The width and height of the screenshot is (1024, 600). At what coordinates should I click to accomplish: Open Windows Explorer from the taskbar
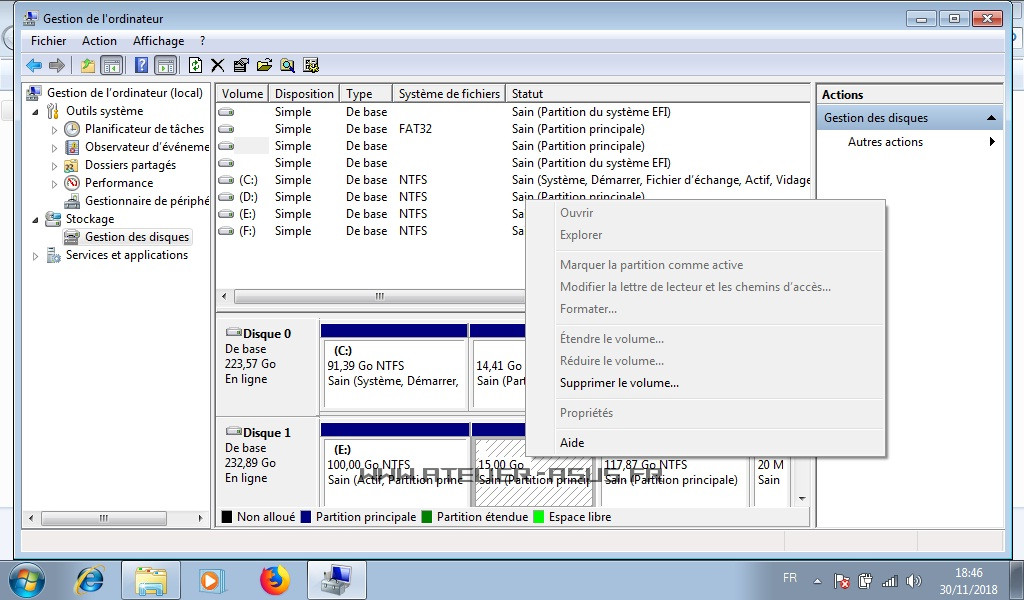[151, 580]
